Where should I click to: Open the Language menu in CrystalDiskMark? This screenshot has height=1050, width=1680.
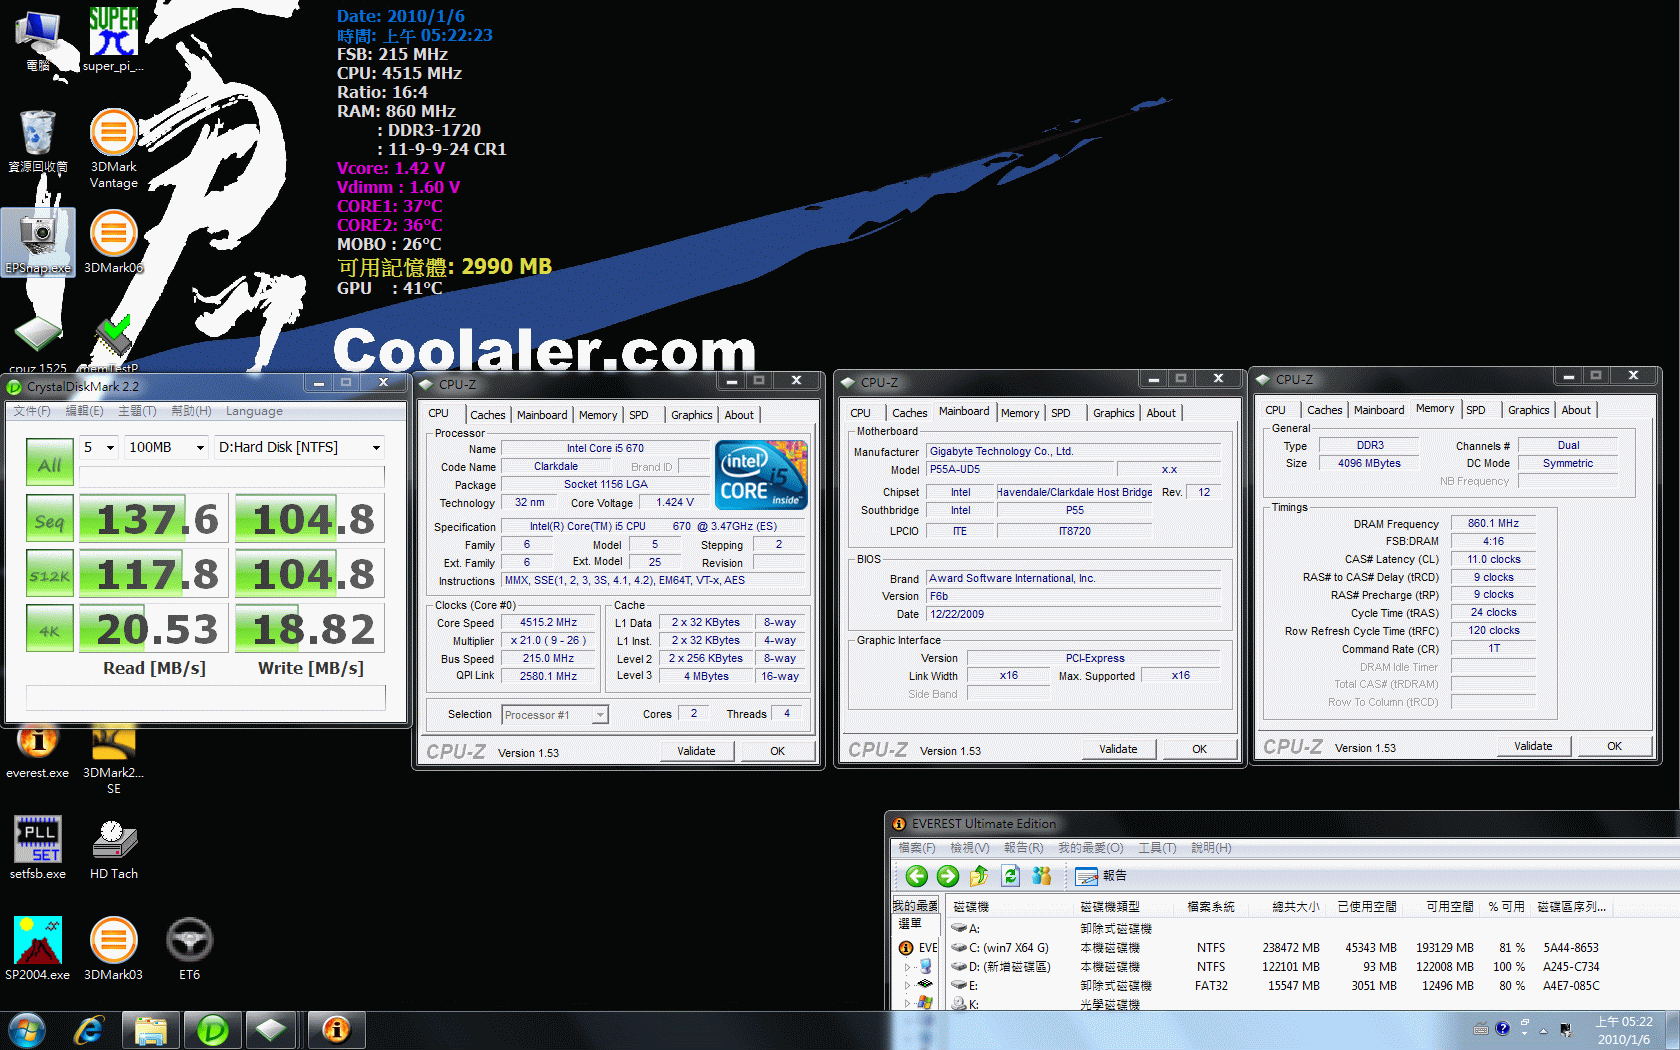coord(254,411)
